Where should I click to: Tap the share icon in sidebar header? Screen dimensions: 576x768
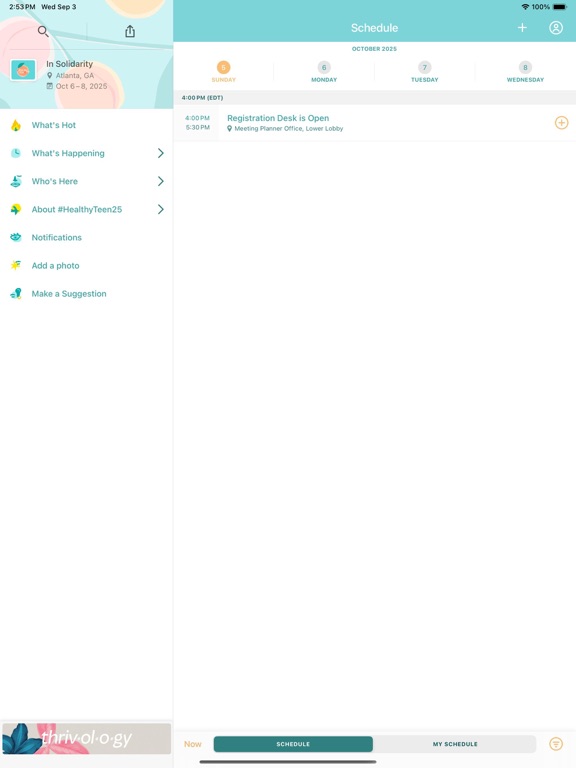130,31
